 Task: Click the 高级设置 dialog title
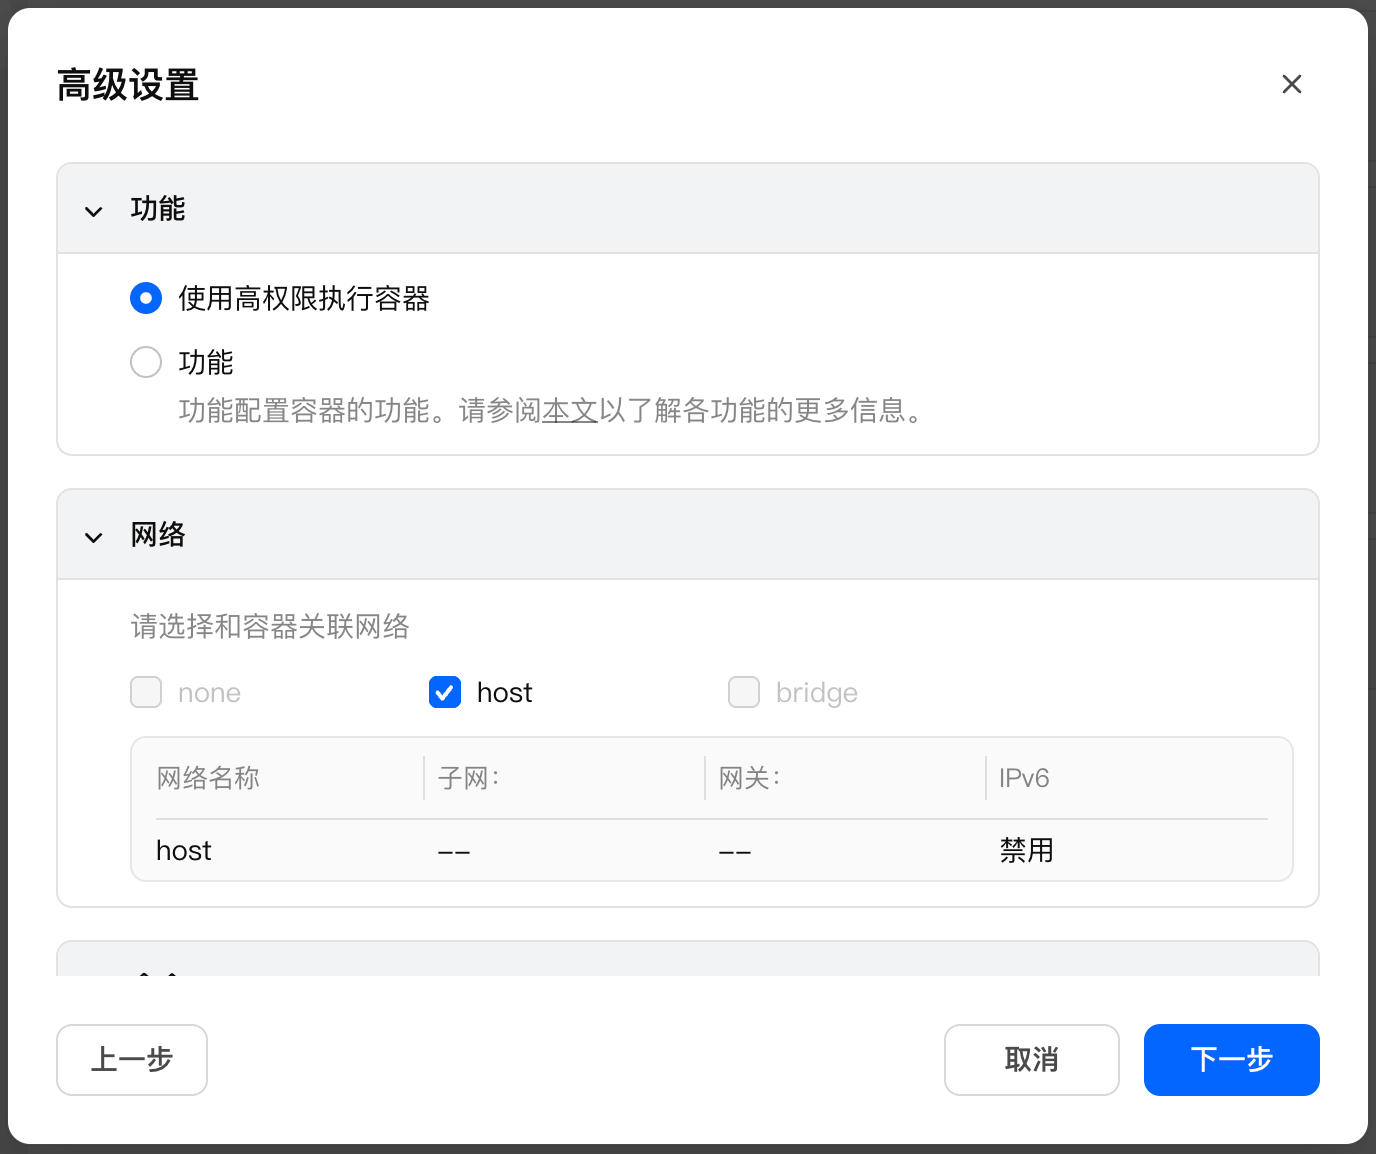(128, 86)
